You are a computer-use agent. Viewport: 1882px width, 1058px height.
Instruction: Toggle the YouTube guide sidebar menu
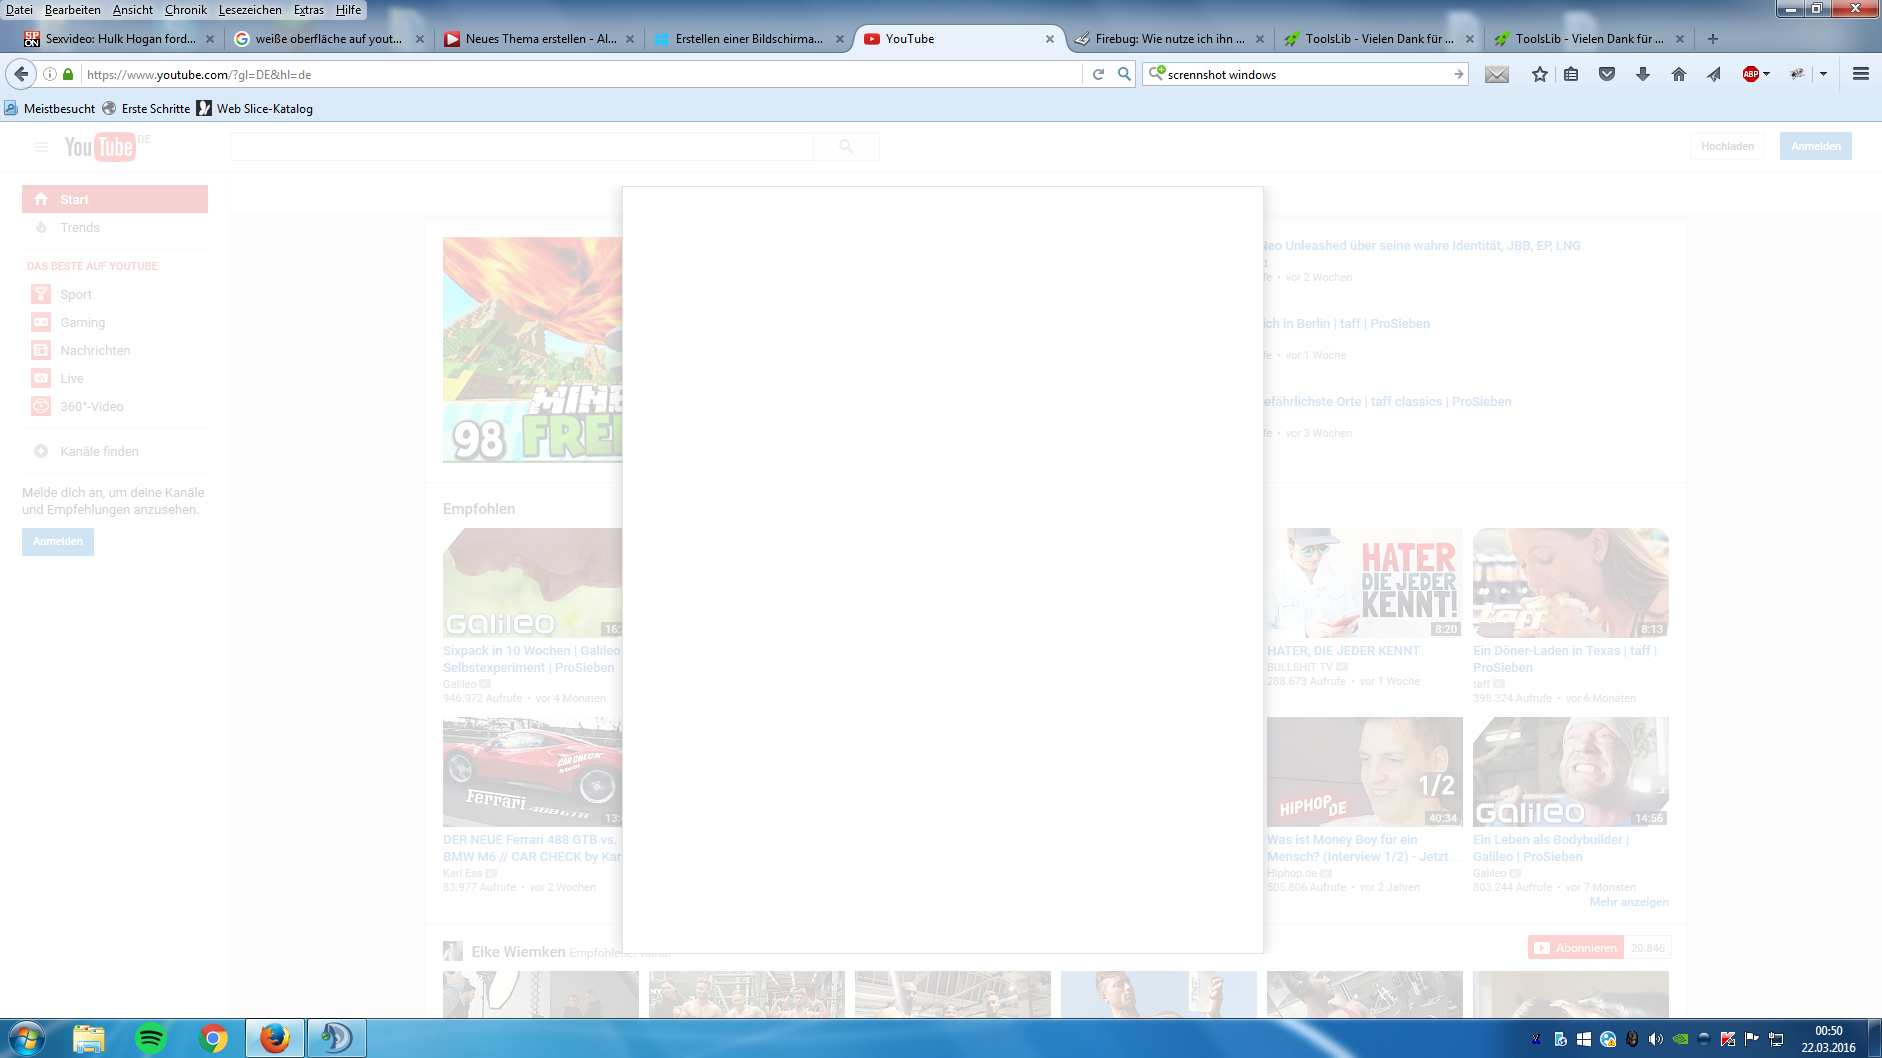(x=41, y=147)
